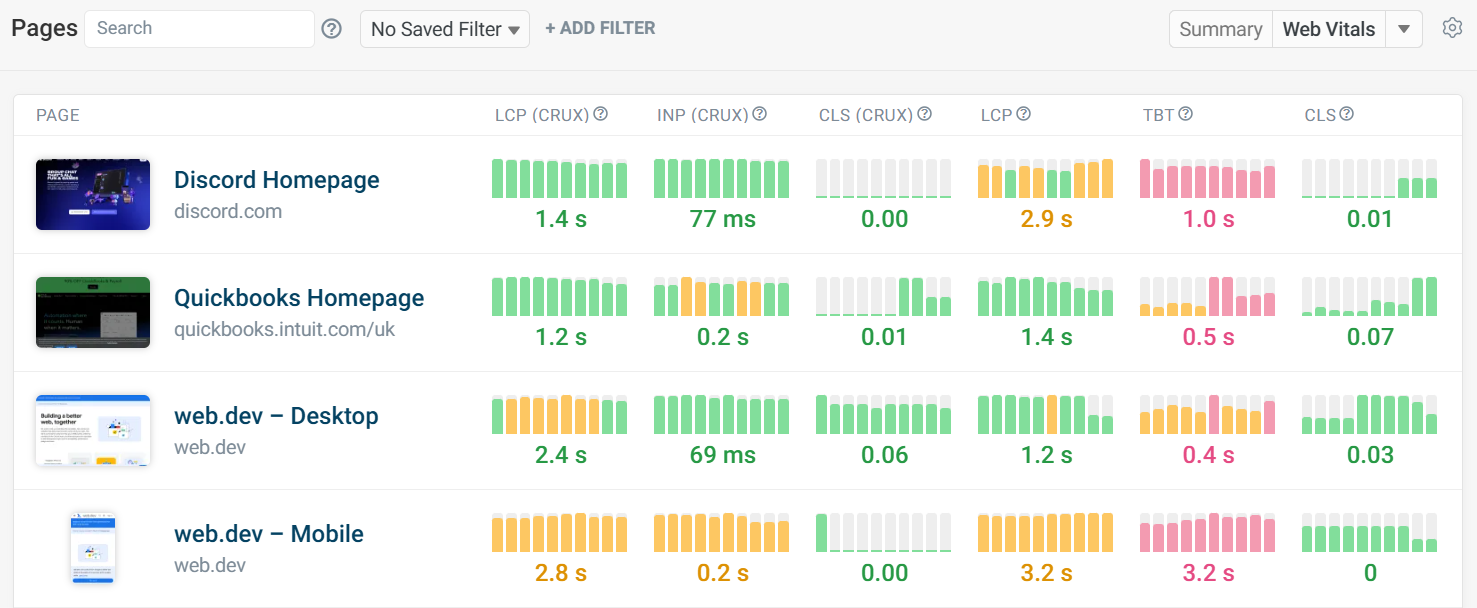The image size is (1477, 608).
Task: Open the No Saved Filter dropdown
Action: (444, 29)
